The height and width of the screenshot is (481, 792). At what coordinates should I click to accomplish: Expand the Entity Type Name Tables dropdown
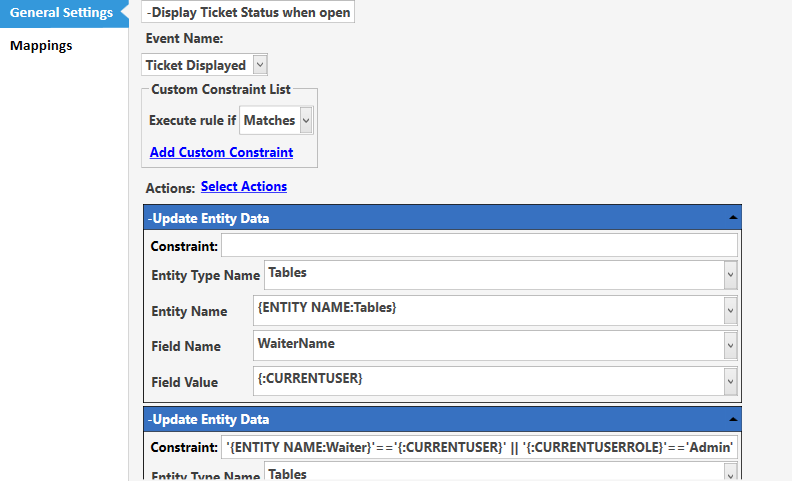(x=730, y=275)
